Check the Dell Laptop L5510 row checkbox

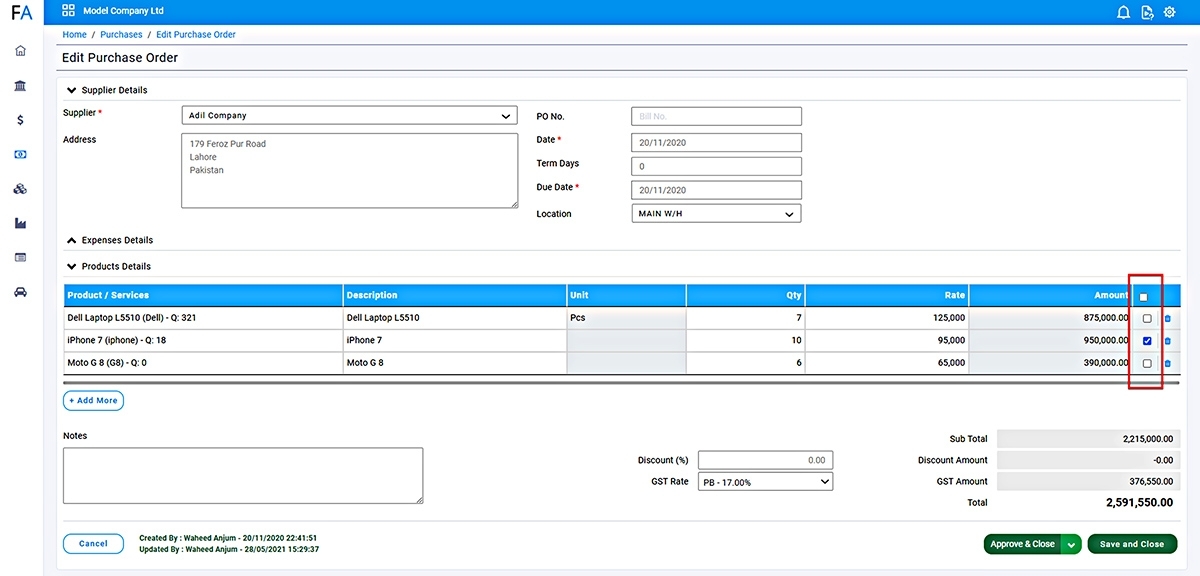pos(1147,319)
